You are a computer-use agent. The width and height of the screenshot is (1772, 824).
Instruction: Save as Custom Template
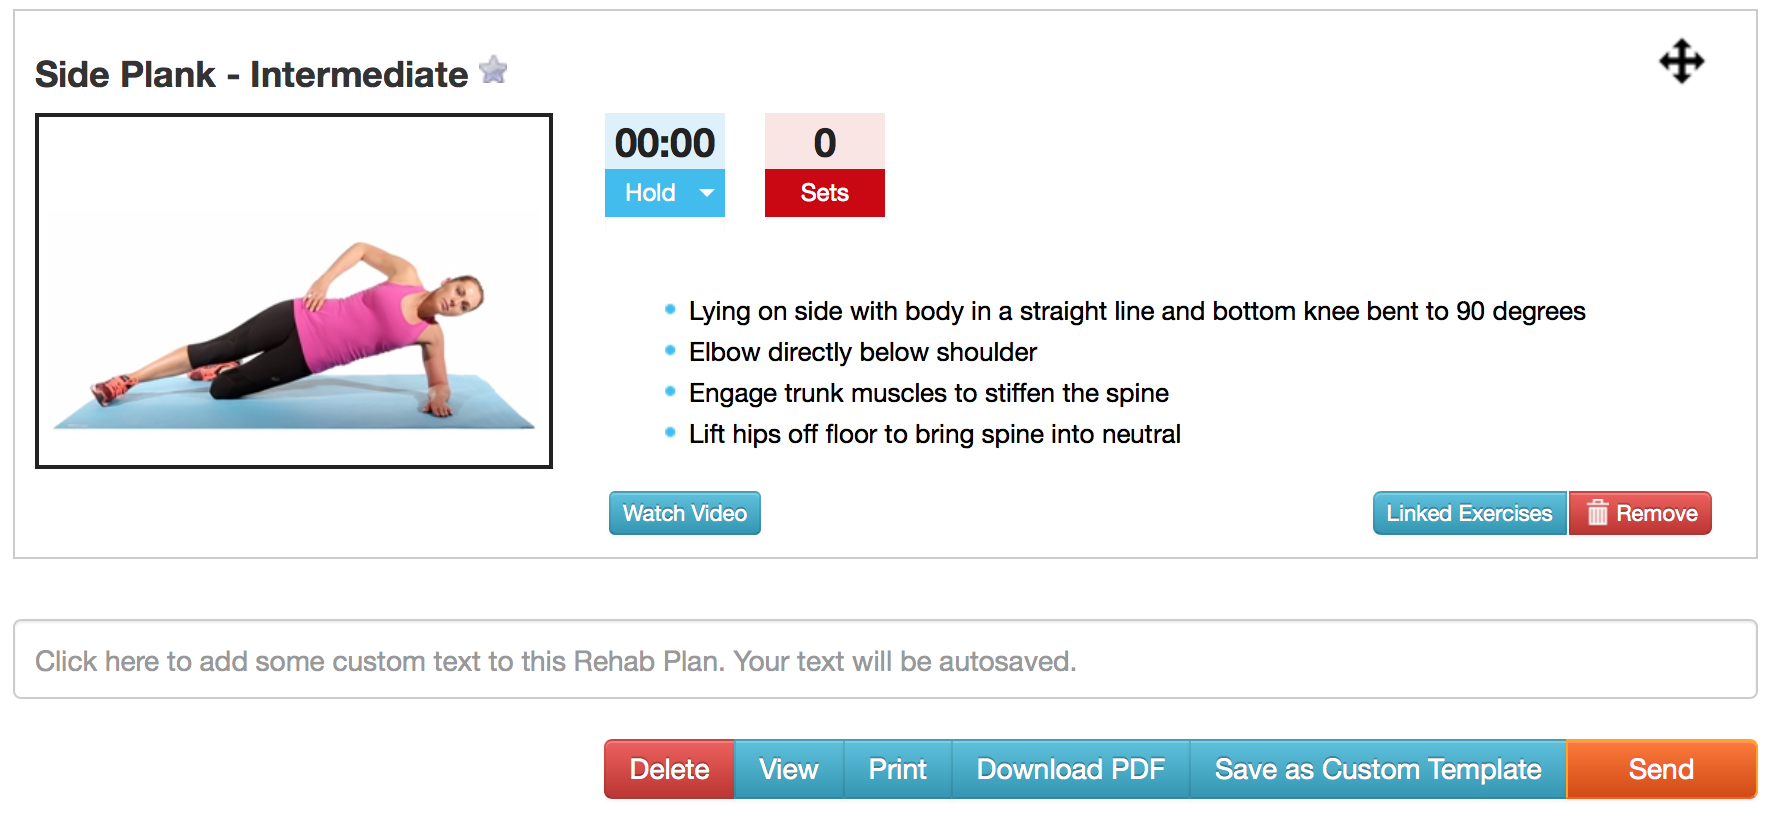[1377, 769]
